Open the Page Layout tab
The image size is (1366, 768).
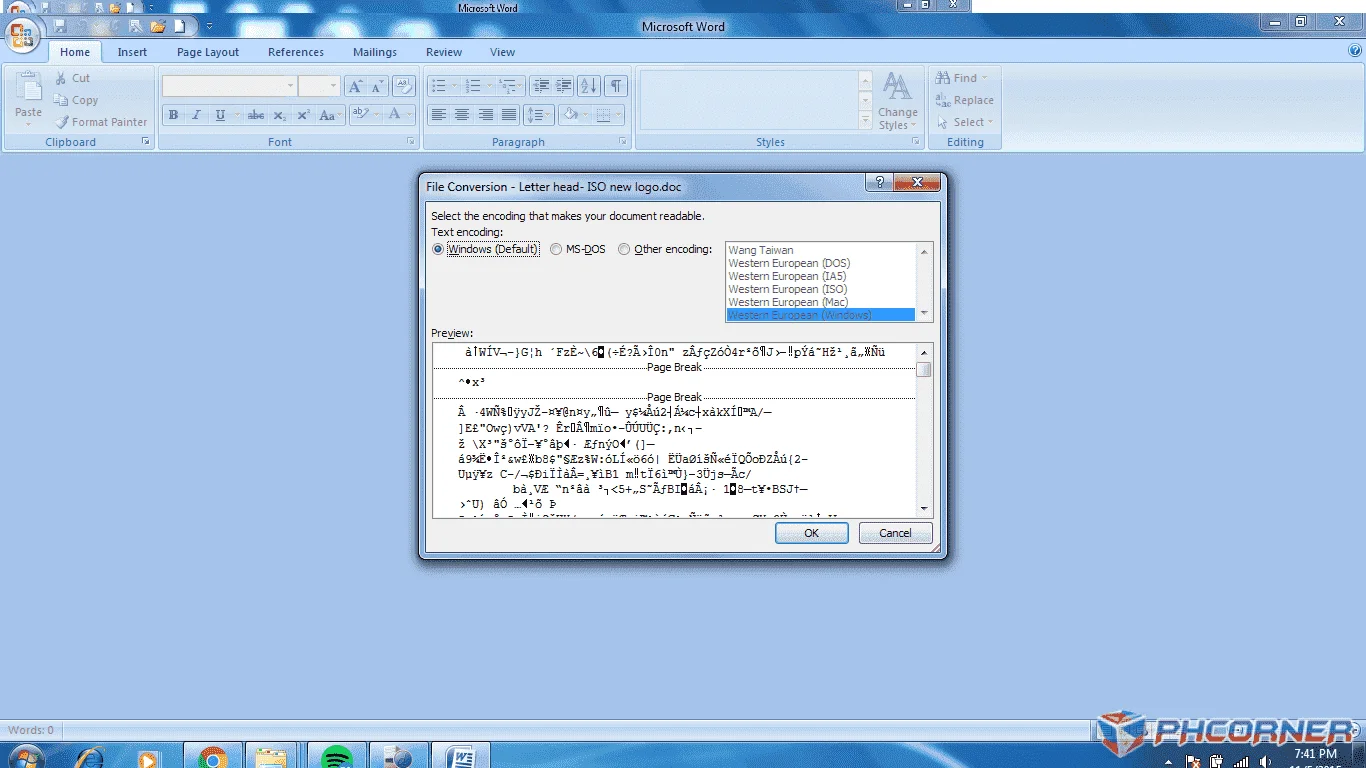pyautogui.click(x=208, y=52)
